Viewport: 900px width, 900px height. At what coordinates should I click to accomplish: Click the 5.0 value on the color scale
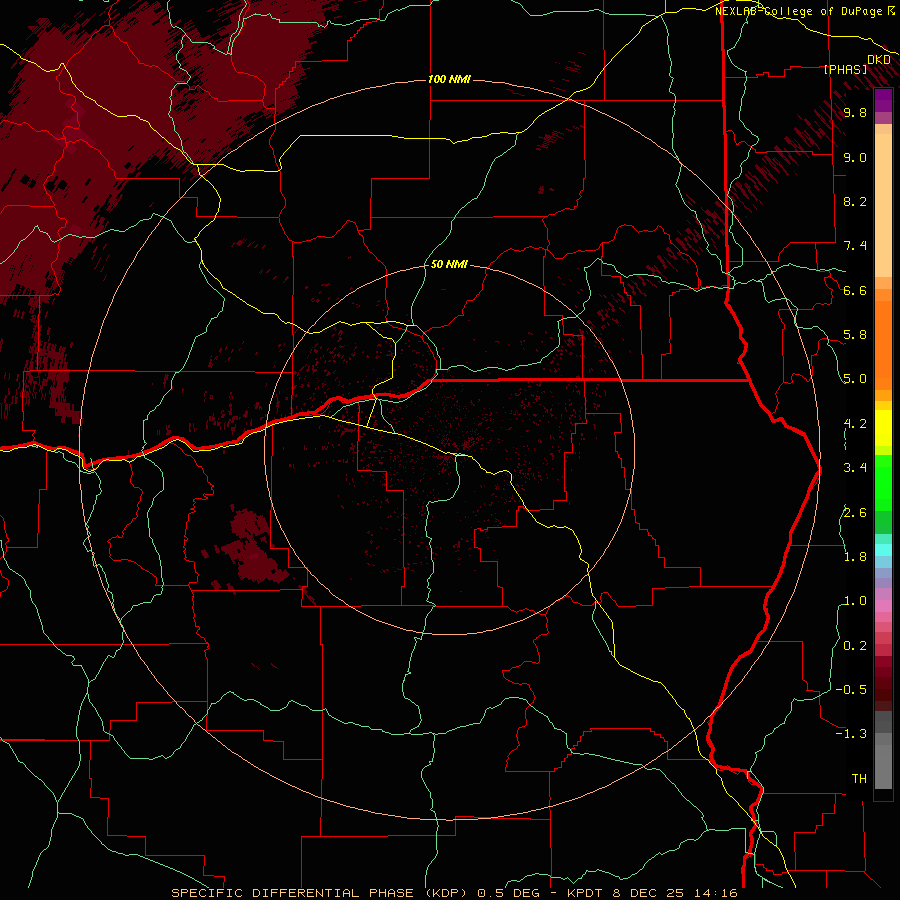[x=855, y=379]
